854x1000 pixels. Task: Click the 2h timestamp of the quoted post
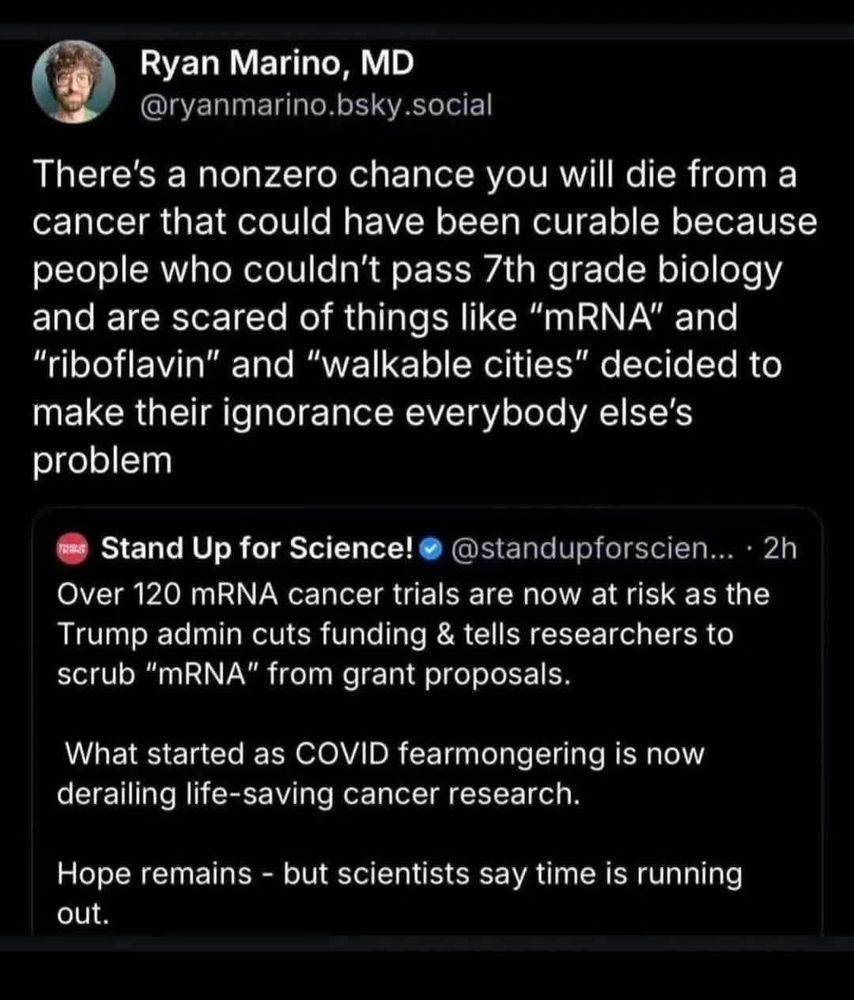778,549
